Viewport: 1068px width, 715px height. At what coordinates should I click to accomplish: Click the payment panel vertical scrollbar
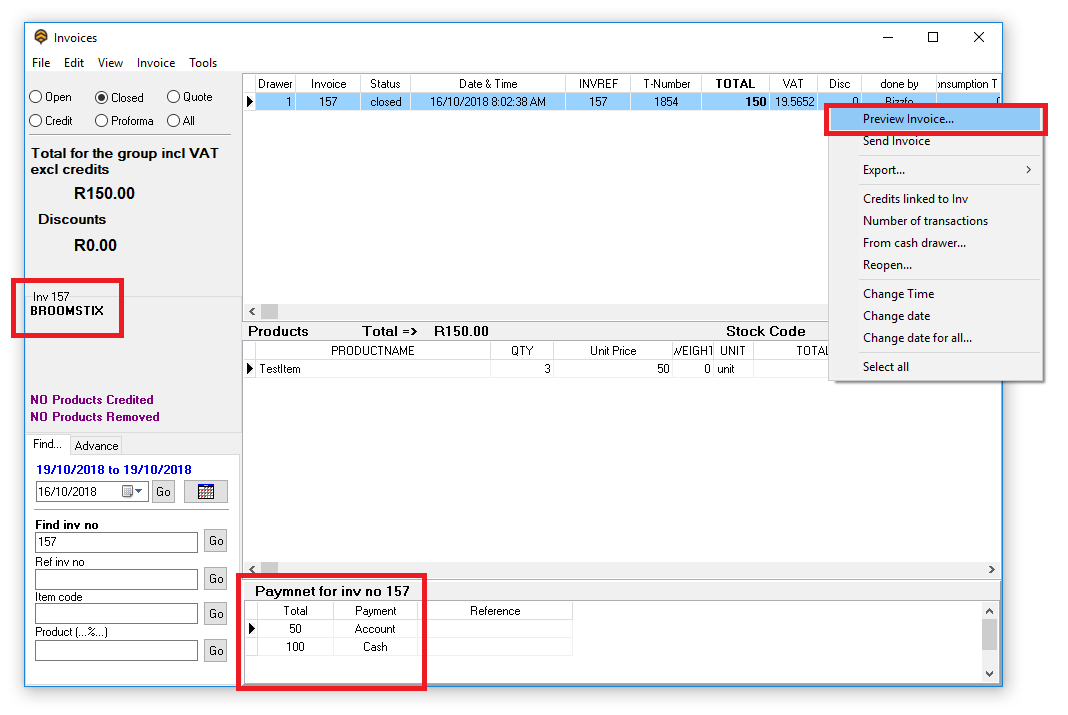(989, 635)
